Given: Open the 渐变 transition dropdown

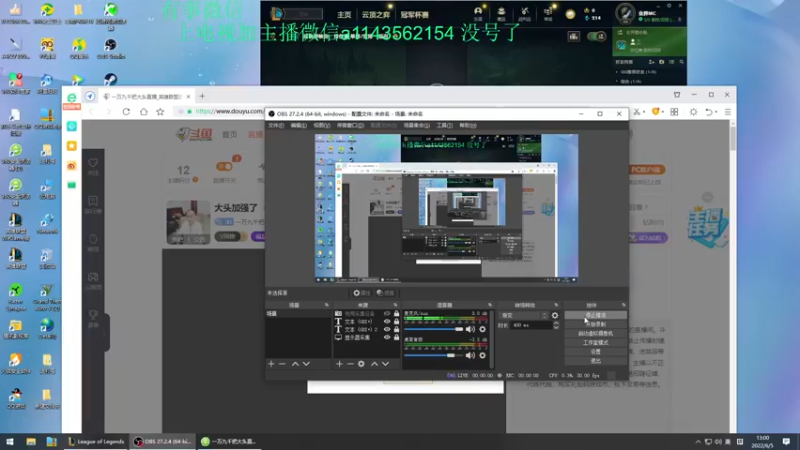Looking at the screenshot, I should tap(523, 315).
